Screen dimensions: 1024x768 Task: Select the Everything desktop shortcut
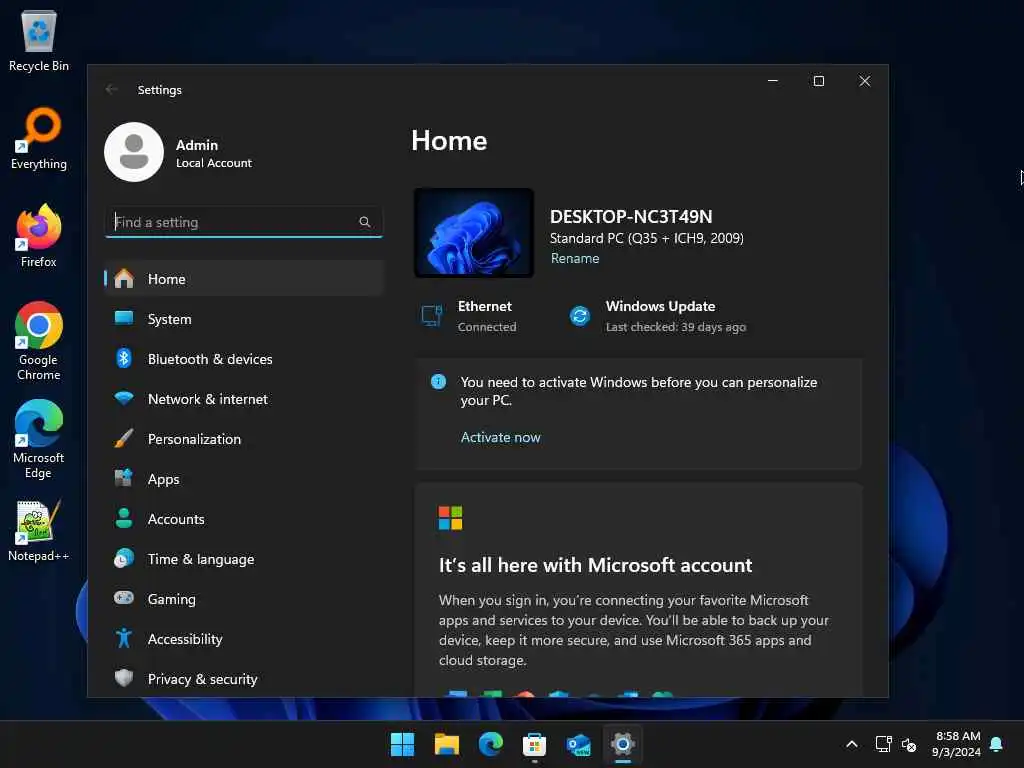(x=39, y=139)
